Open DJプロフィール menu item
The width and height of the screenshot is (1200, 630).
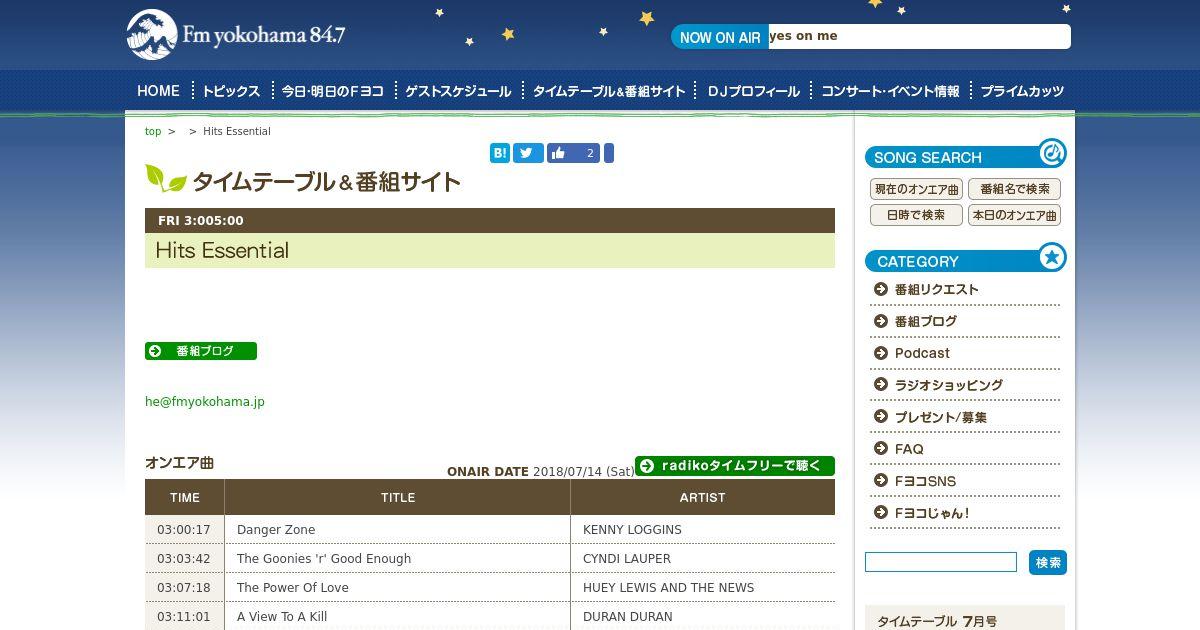coord(754,91)
